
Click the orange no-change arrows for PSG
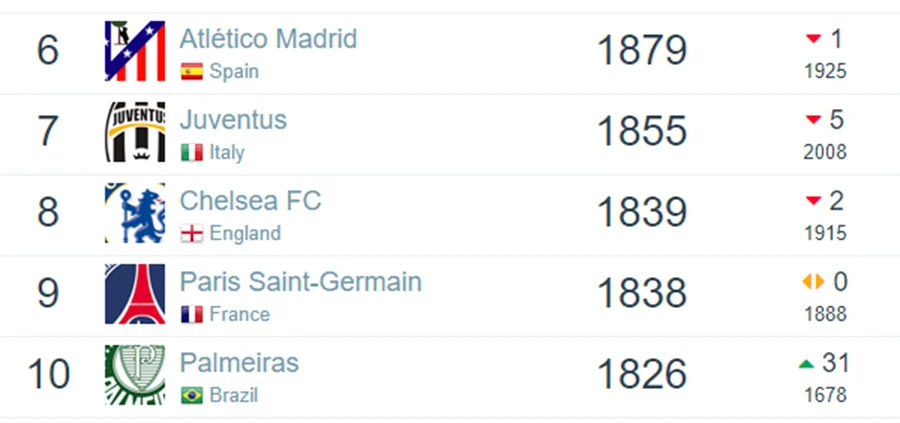pyautogui.click(x=813, y=282)
